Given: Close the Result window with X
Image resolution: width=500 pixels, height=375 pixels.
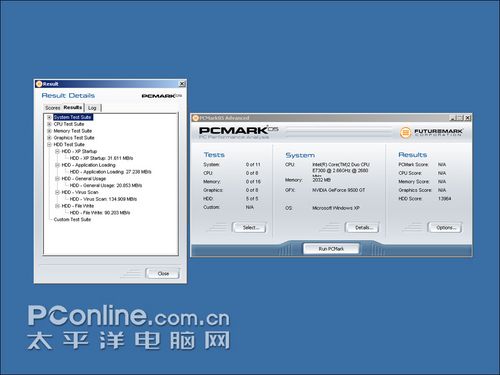Looking at the screenshot, I should click(182, 84).
